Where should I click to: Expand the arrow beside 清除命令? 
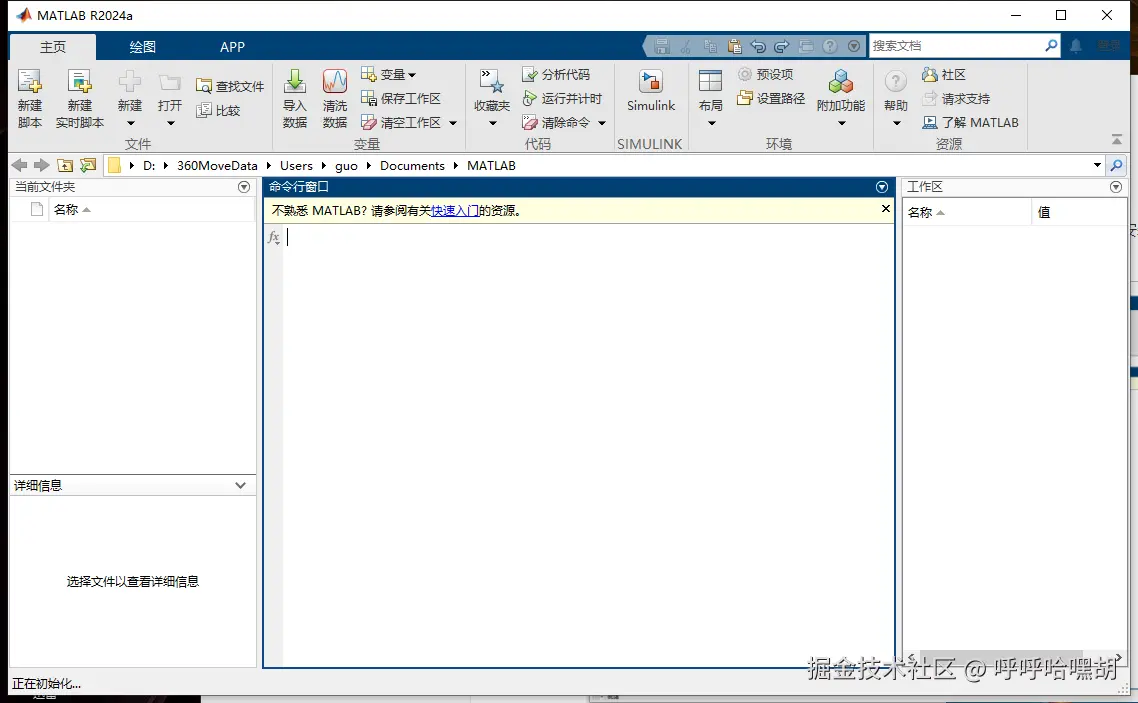602,123
